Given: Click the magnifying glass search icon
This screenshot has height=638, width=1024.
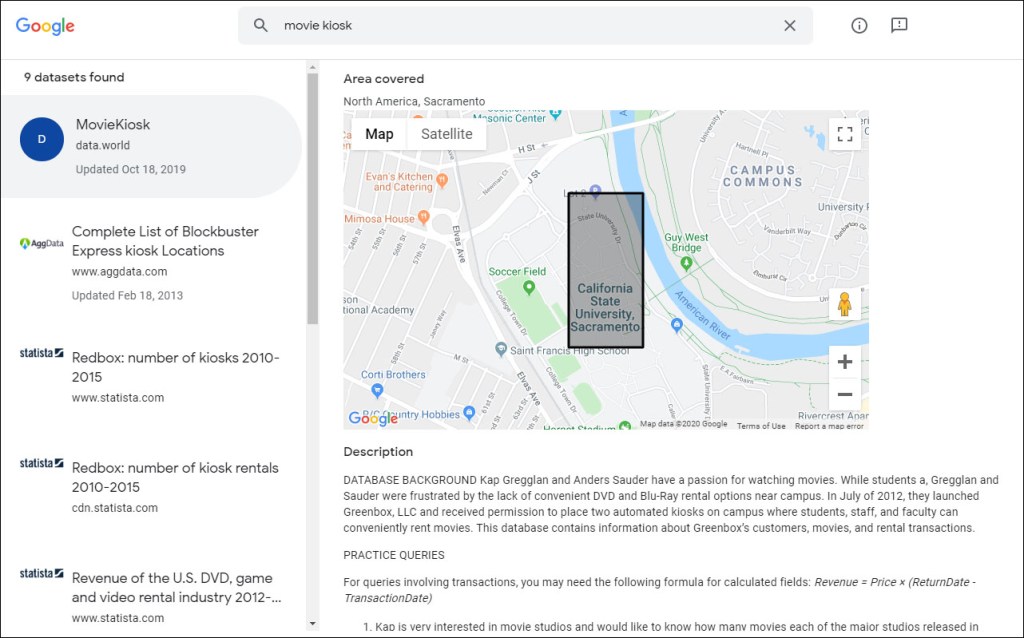Looking at the screenshot, I should tap(261, 25).
